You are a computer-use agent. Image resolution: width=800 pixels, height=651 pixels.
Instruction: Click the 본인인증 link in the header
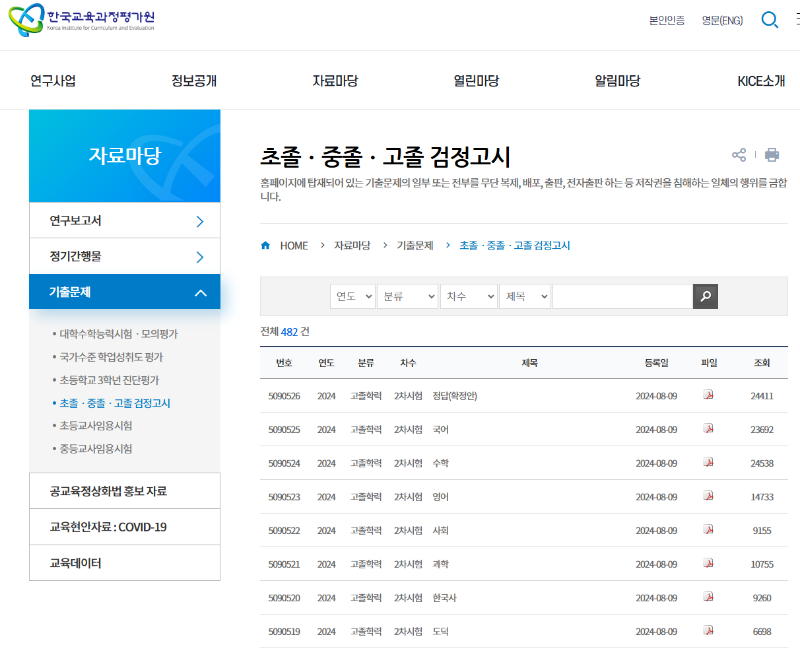click(x=667, y=20)
